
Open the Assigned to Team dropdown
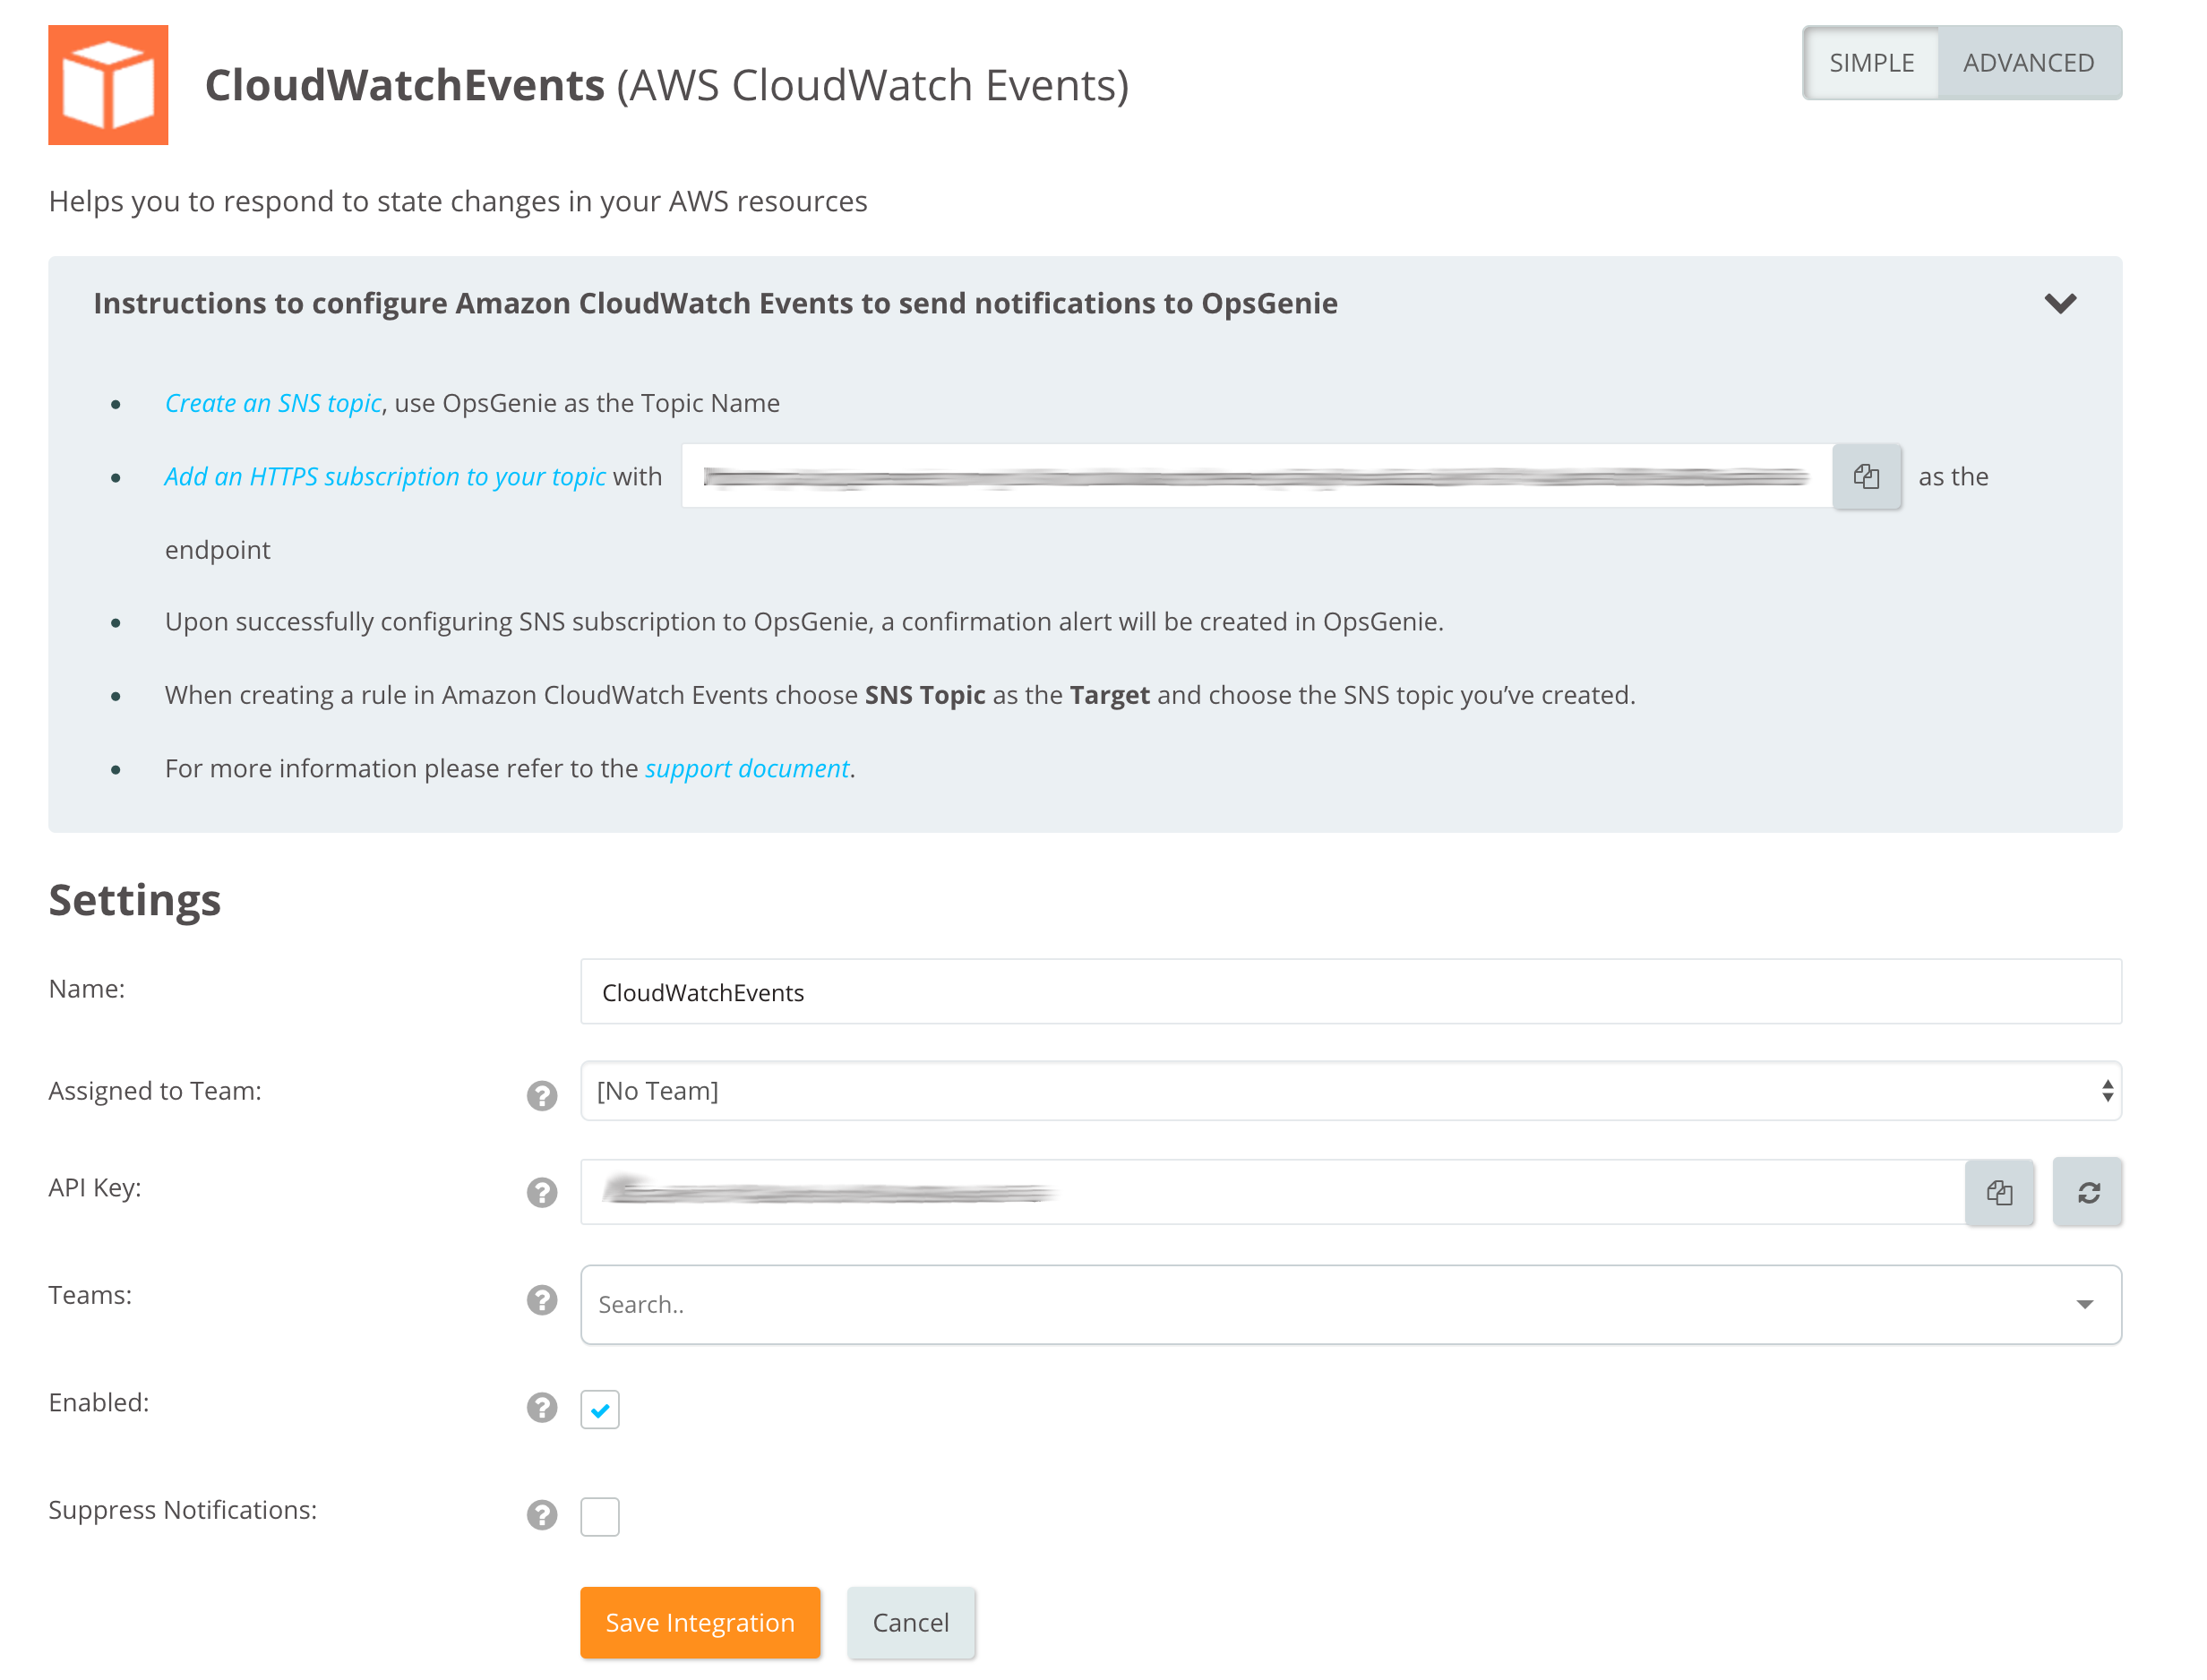pos(1350,1091)
